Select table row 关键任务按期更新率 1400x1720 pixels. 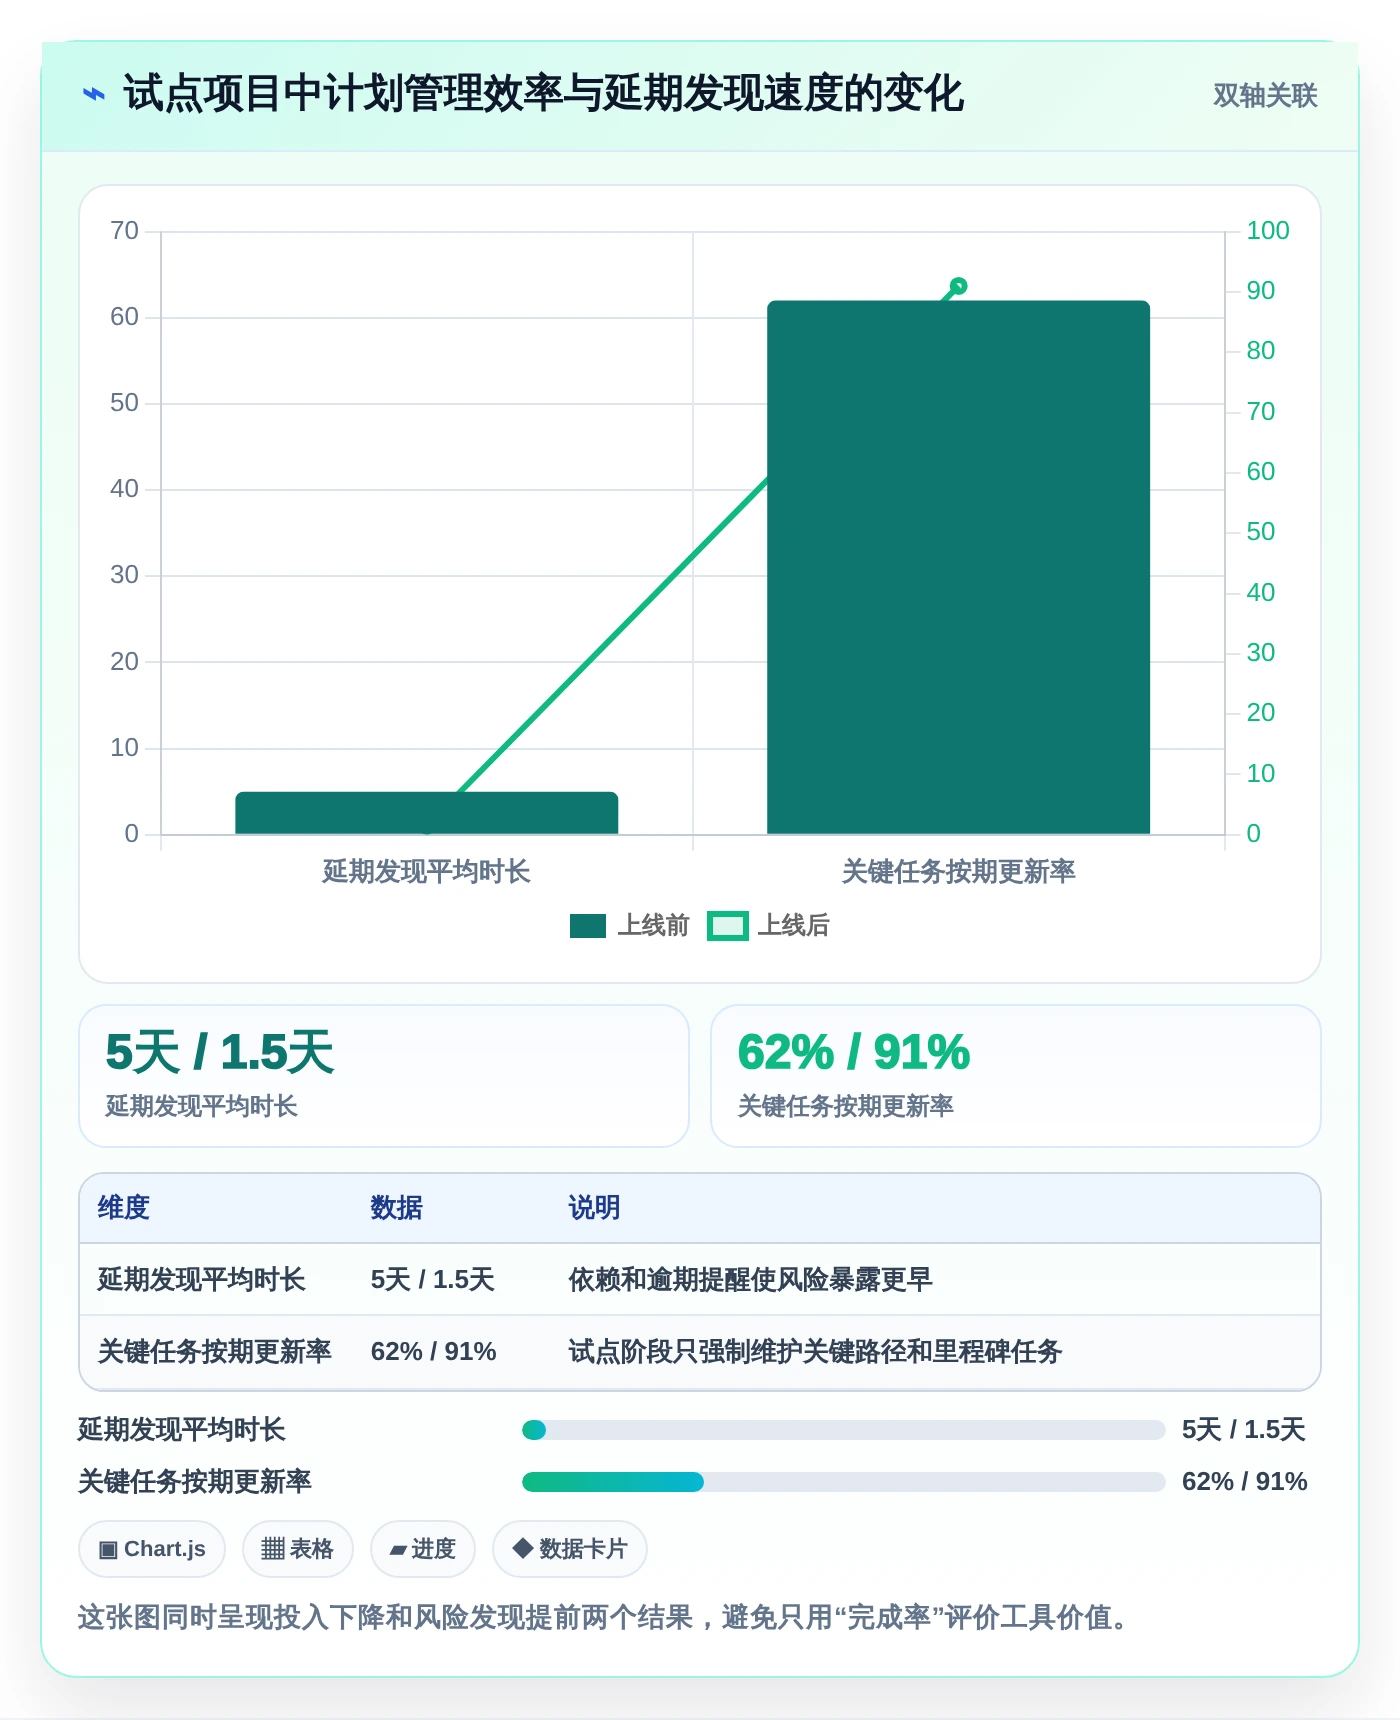(x=700, y=1351)
